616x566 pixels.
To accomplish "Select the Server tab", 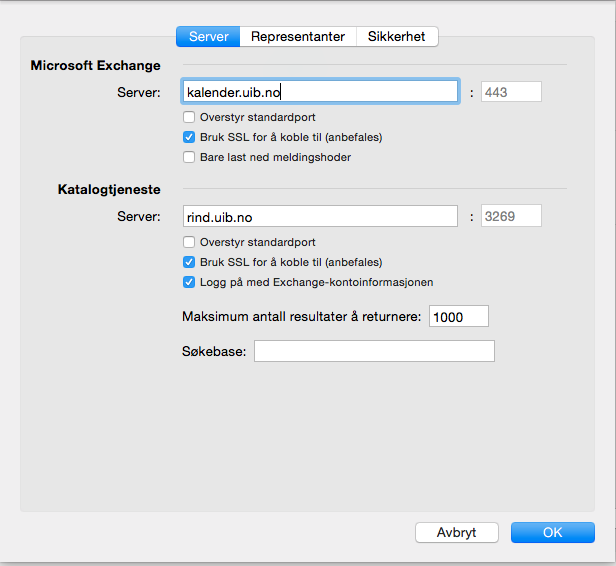I will click(x=208, y=37).
